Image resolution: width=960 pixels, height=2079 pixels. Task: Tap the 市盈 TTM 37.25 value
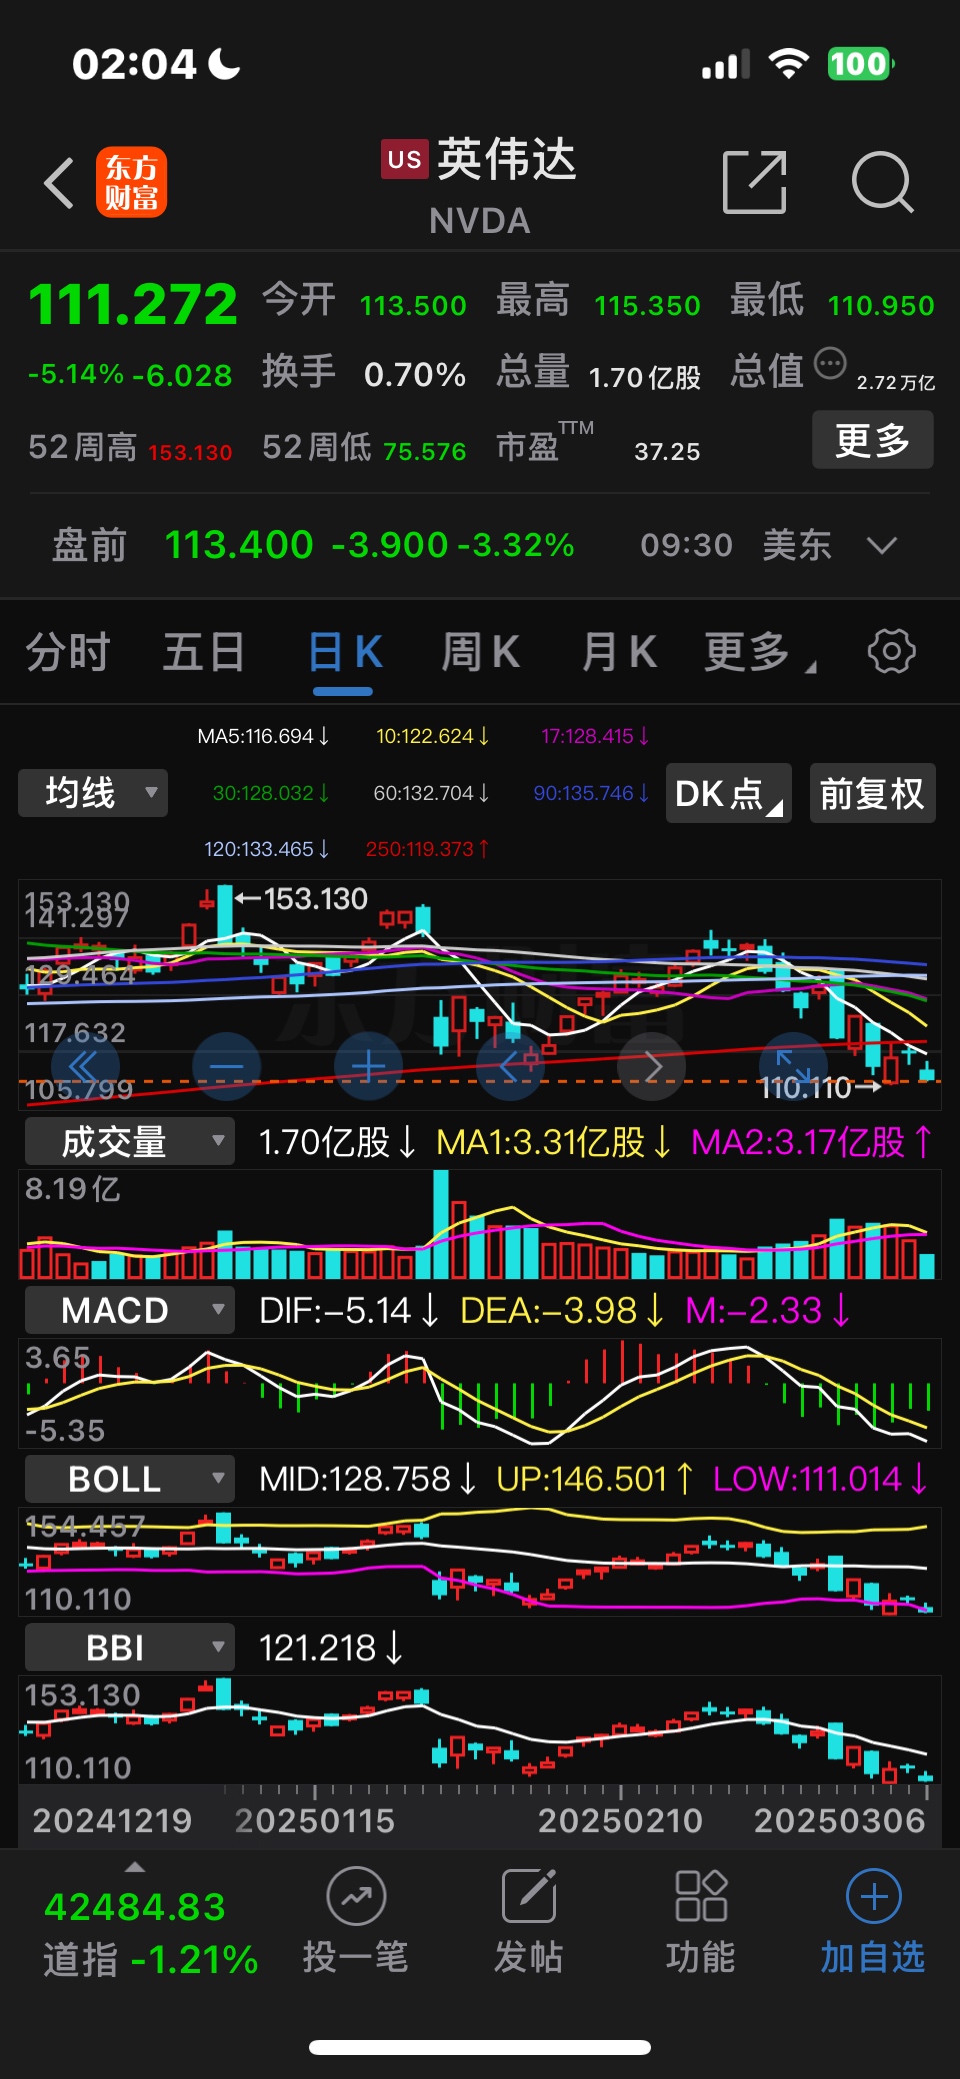coord(667,451)
